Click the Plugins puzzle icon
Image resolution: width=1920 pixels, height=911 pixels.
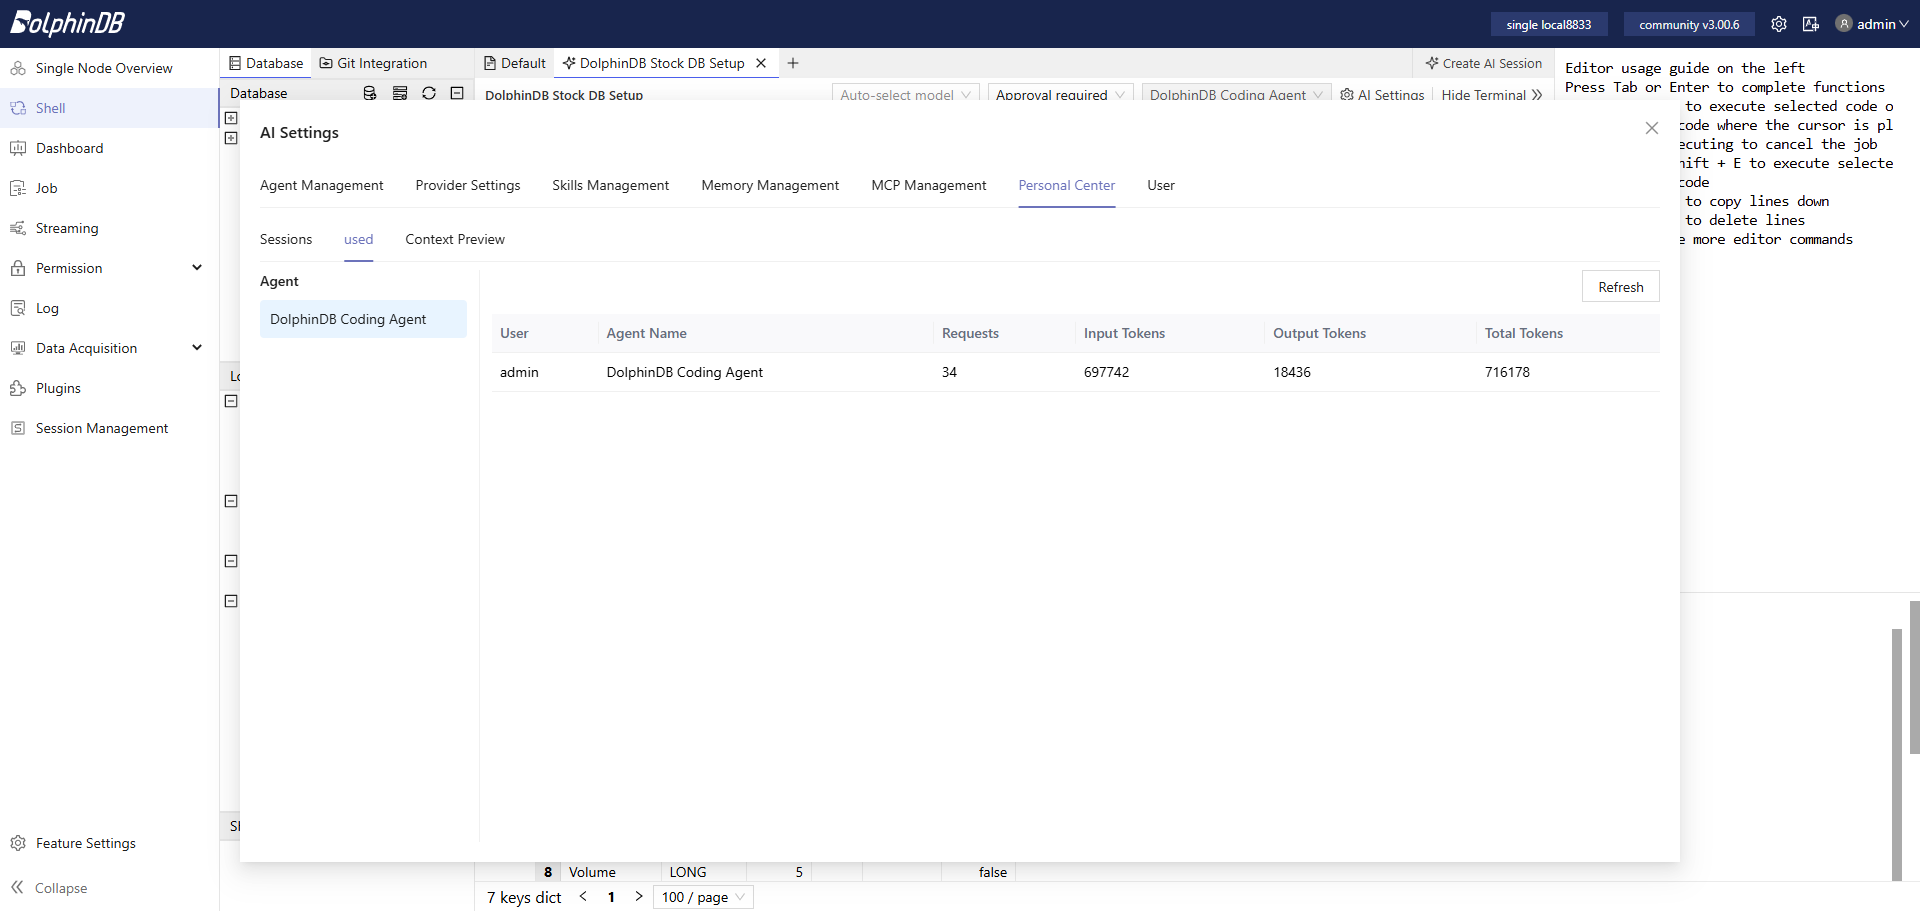click(18, 388)
